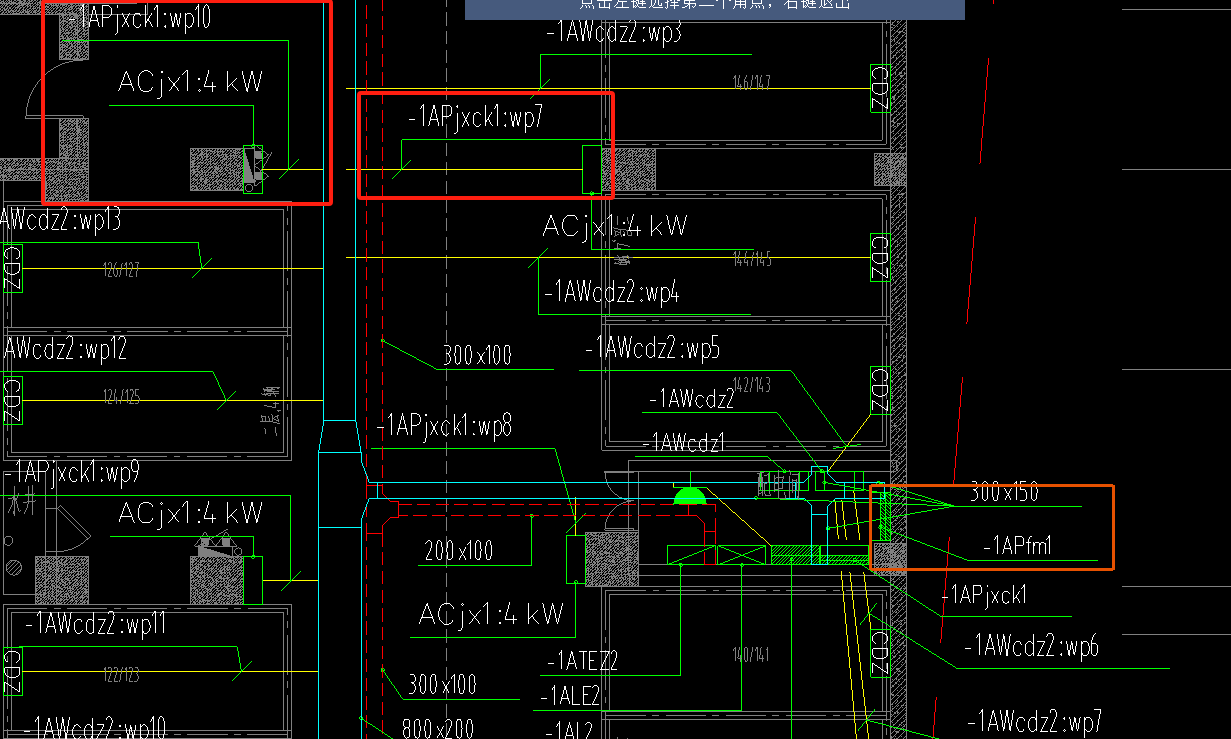Click the -1AWcdz2:wp6 label

click(1031, 647)
